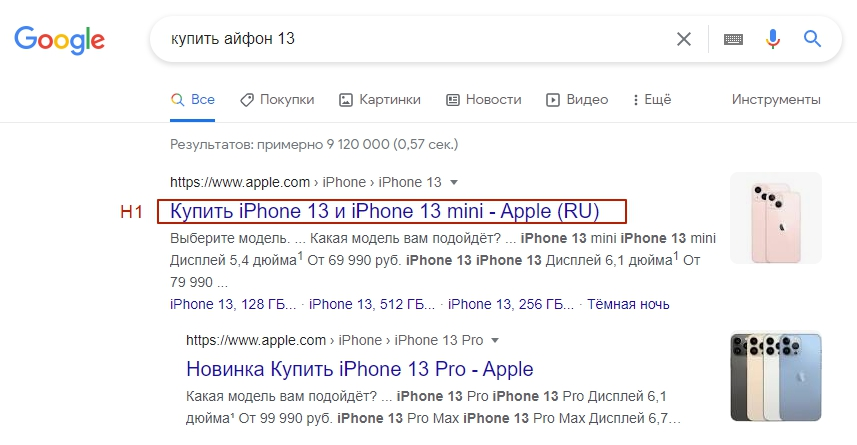Open 'Новинка Купить iPhone 13 Pro' result

pyautogui.click(x=360, y=369)
